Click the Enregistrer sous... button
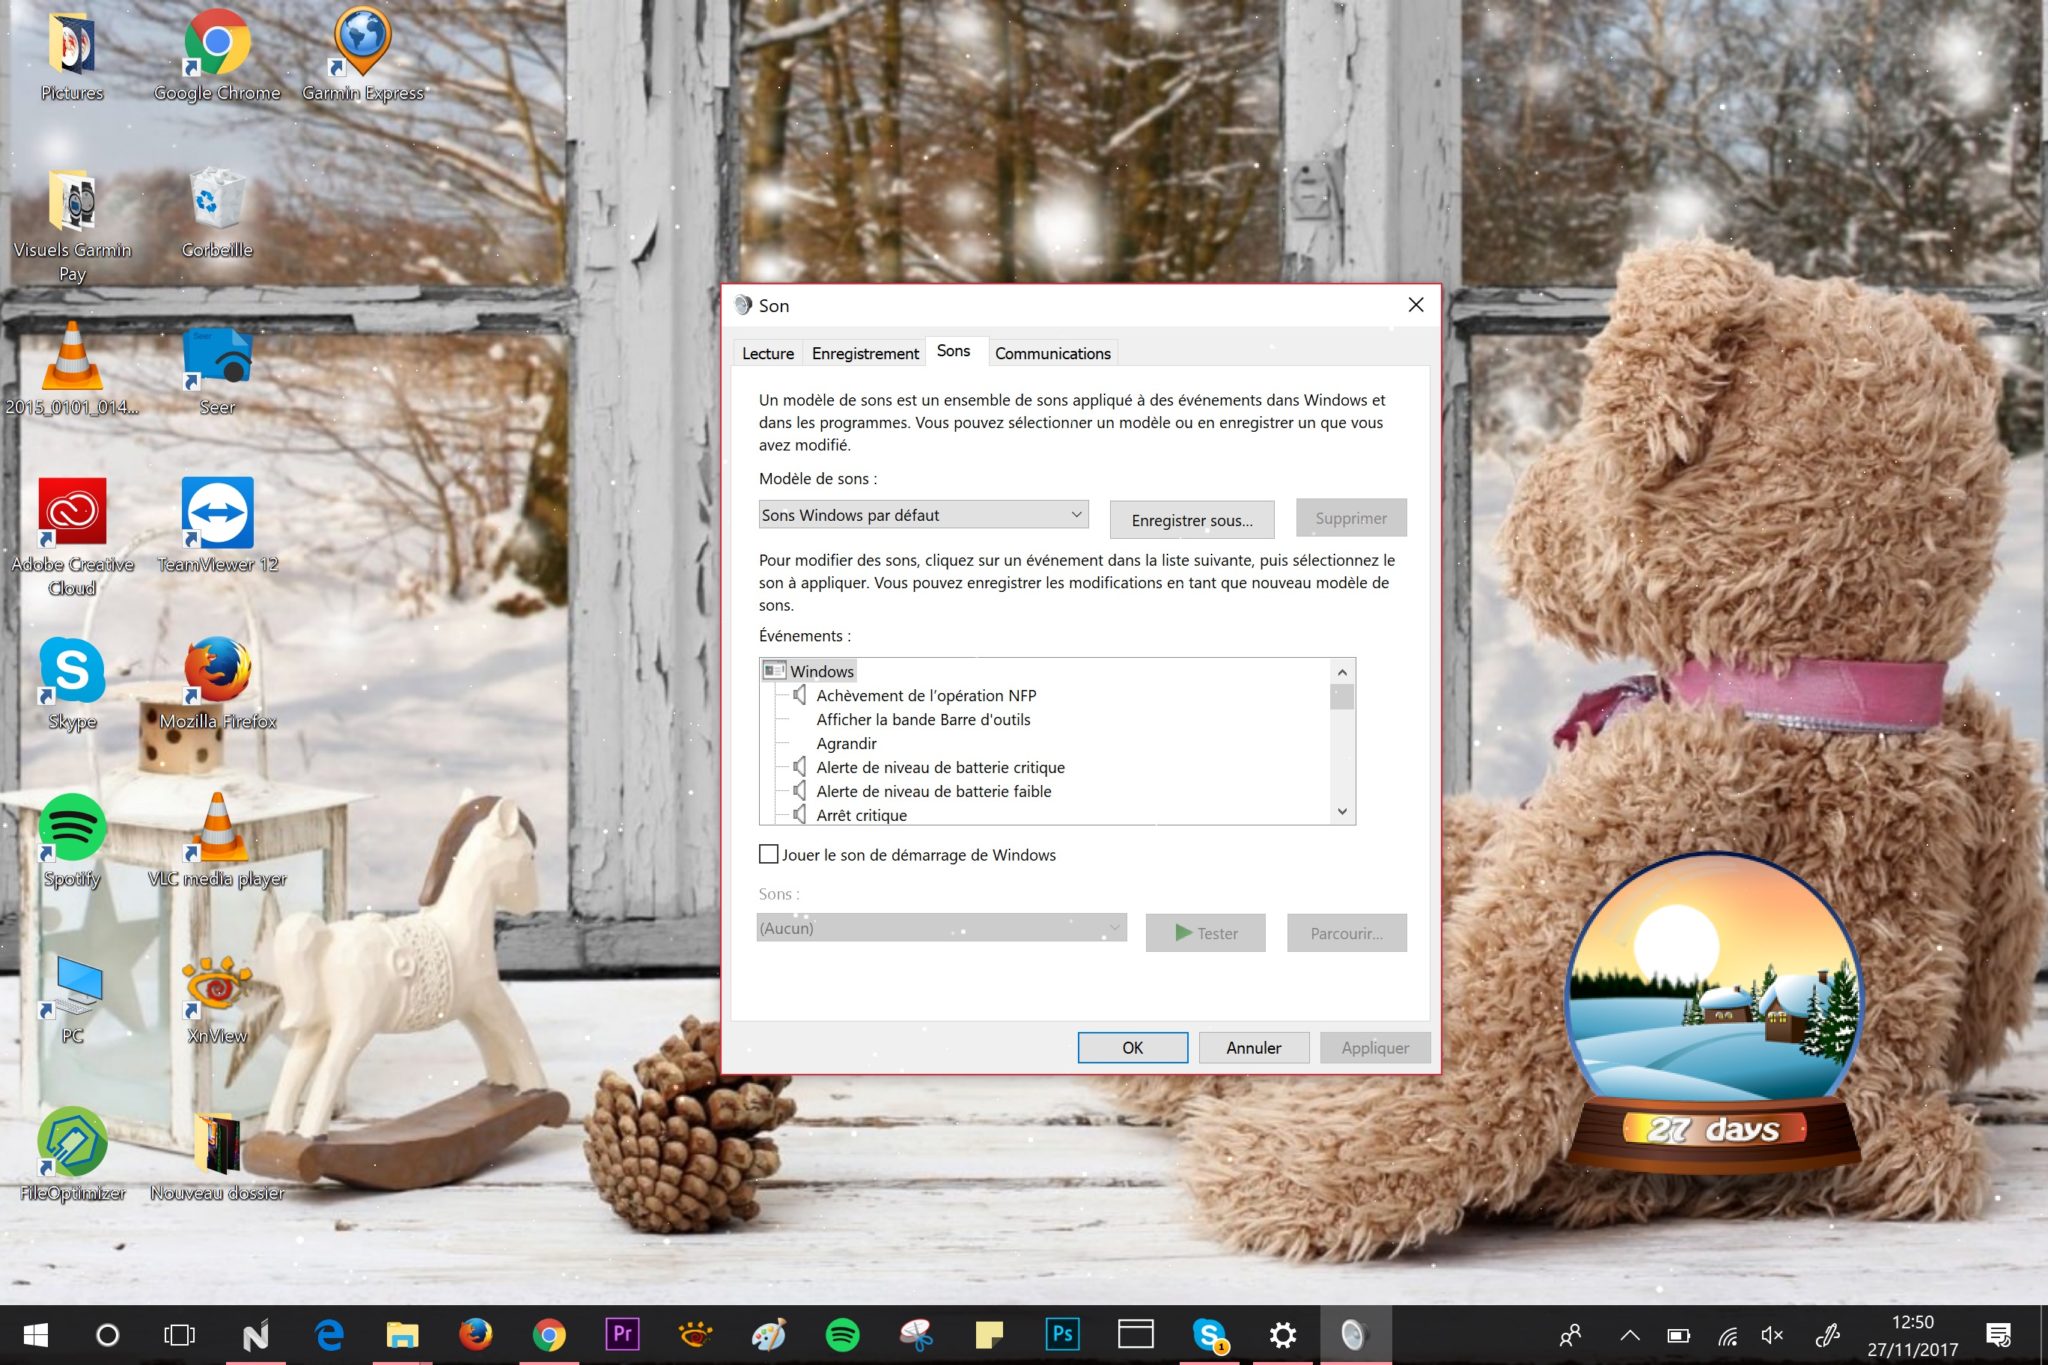Image resolution: width=2048 pixels, height=1365 pixels. (1191, 520)
